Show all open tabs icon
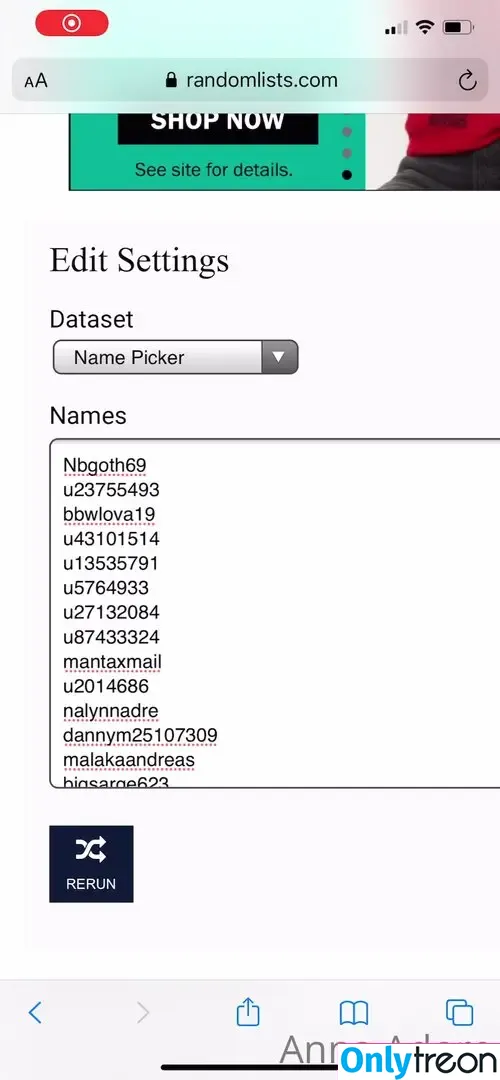 click(x=459, y=1012)
